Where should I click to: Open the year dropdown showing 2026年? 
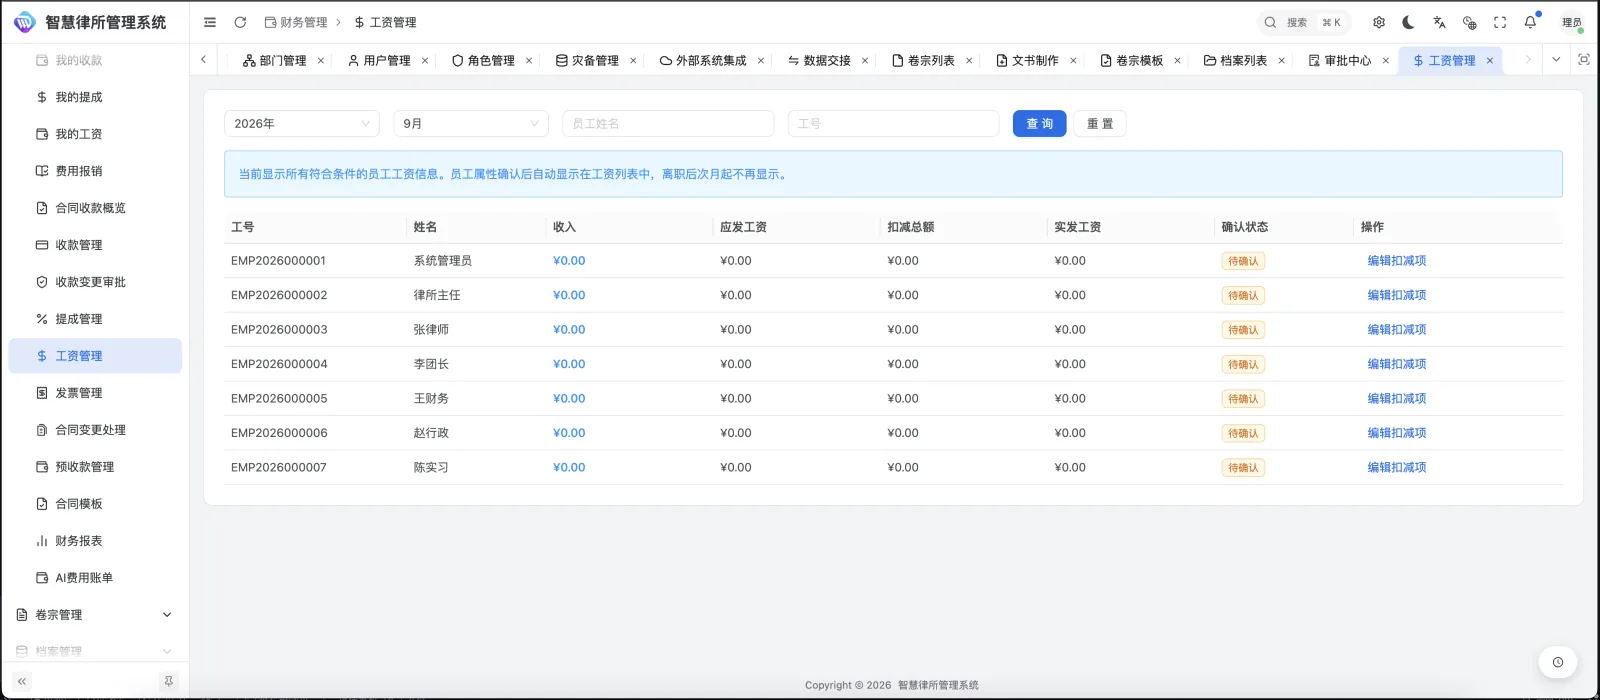(x=302, y=123)
